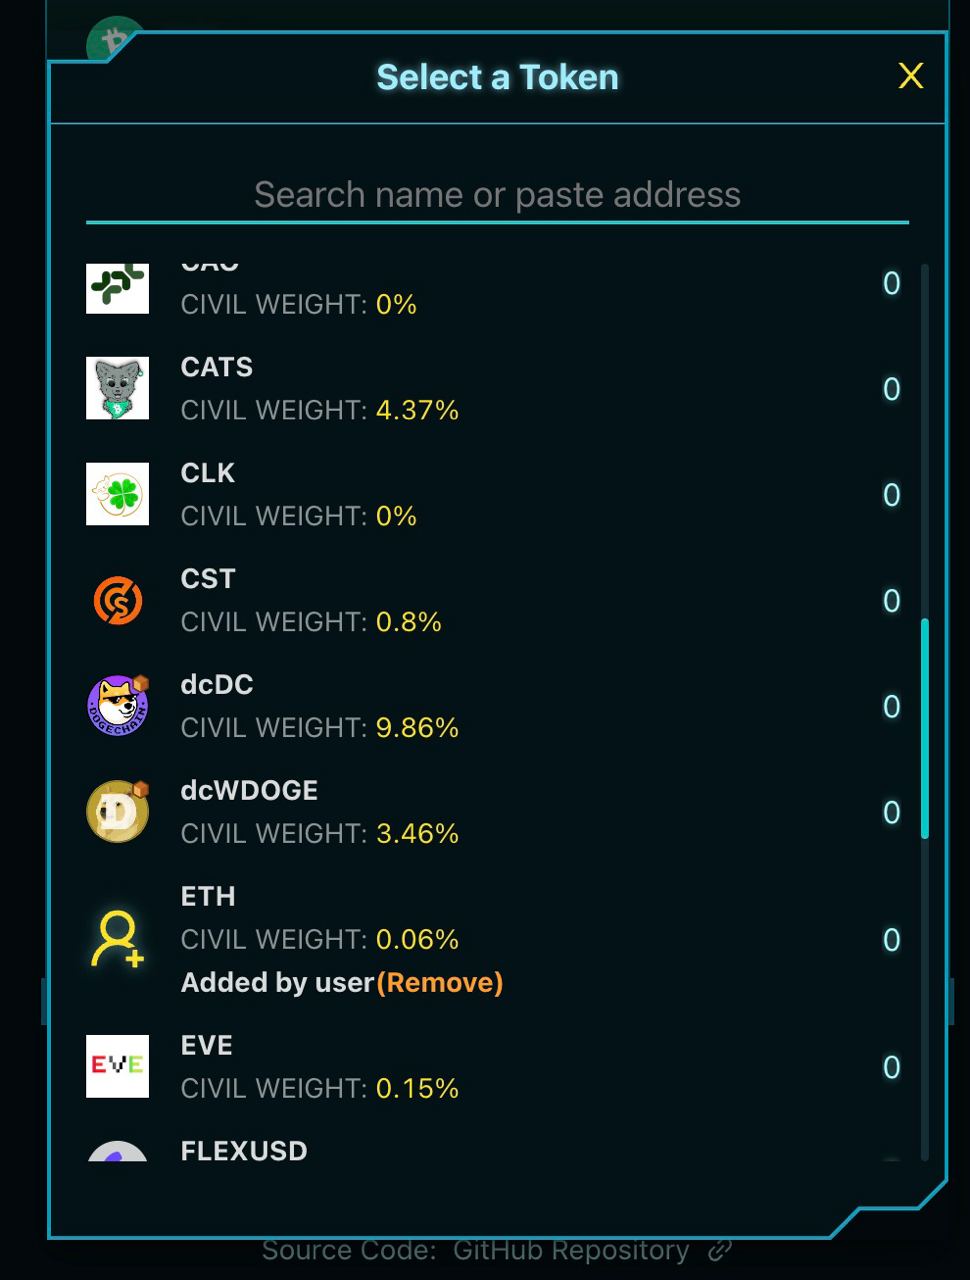970x1280 pixels.
Task: Select the EVE token logo
Action: click(117, 1066)
